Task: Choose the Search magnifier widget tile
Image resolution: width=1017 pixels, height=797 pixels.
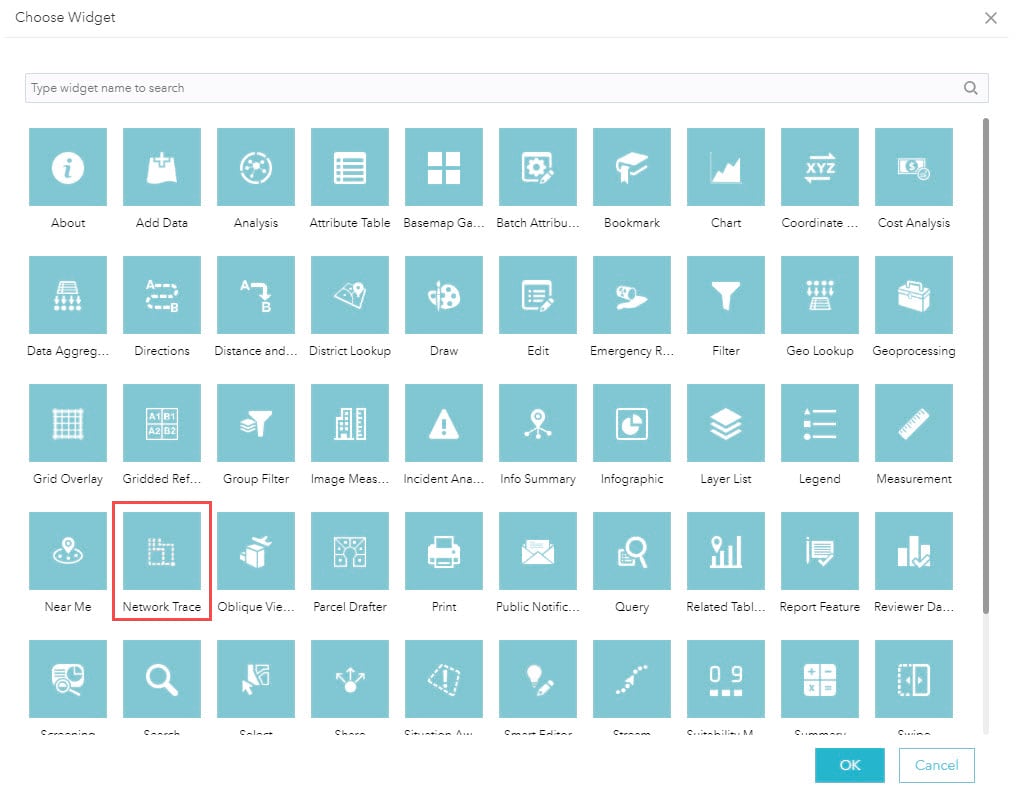Action: coord(162,679)
